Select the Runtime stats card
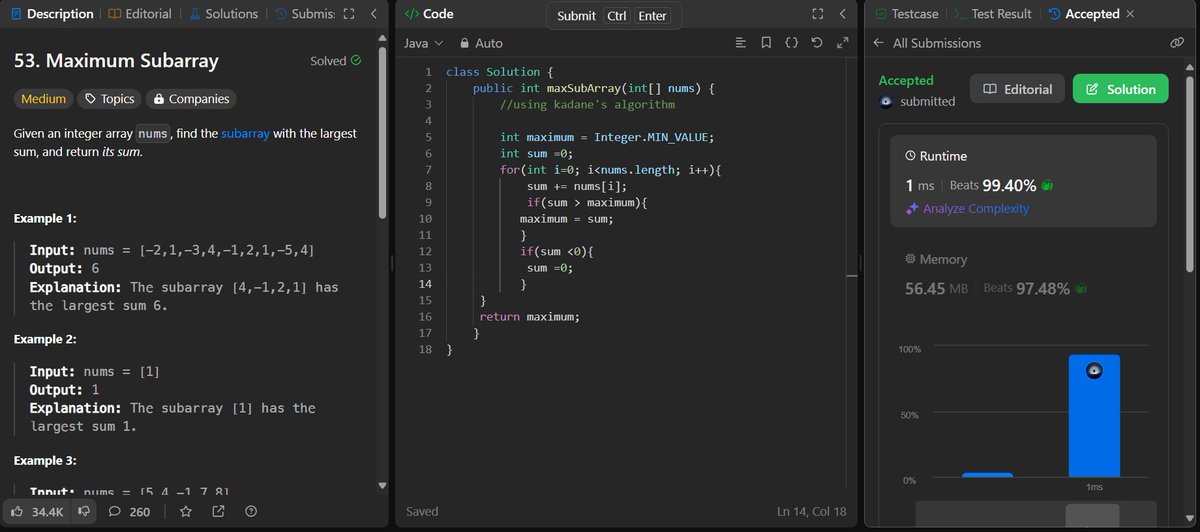This screenshot has width=1200, height=532. (x=1024, y=183)
